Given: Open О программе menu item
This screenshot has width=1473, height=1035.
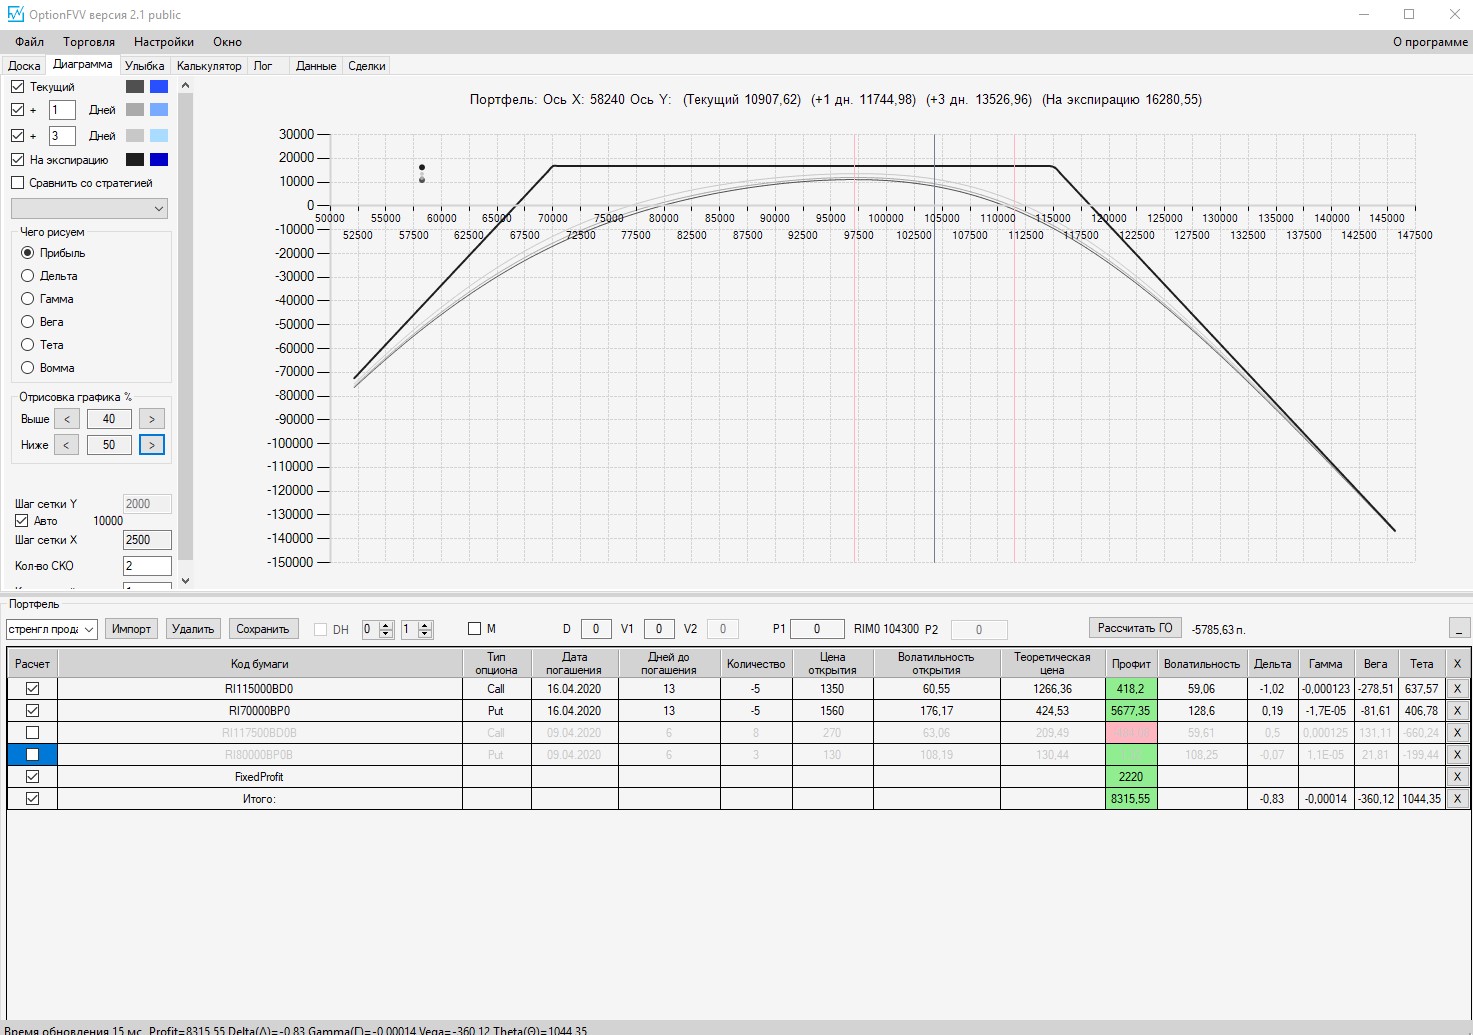Looking at the screenshot, I should point(1430,42).
